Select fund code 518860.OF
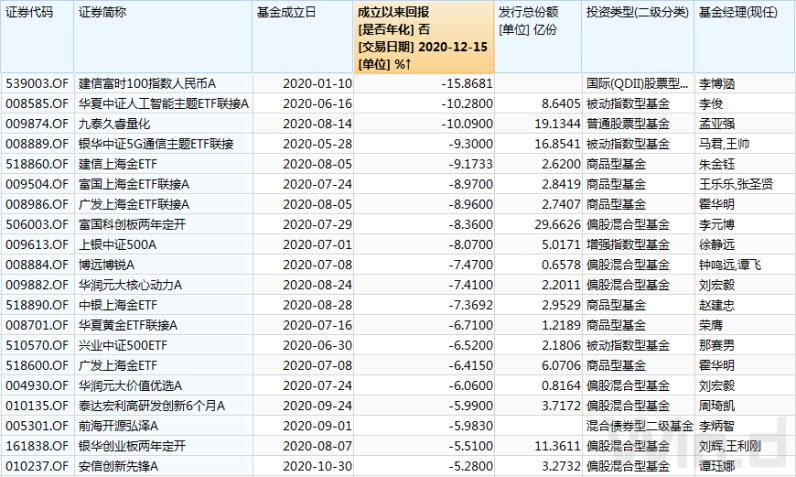The image size is (796, 477). (37, 164)
